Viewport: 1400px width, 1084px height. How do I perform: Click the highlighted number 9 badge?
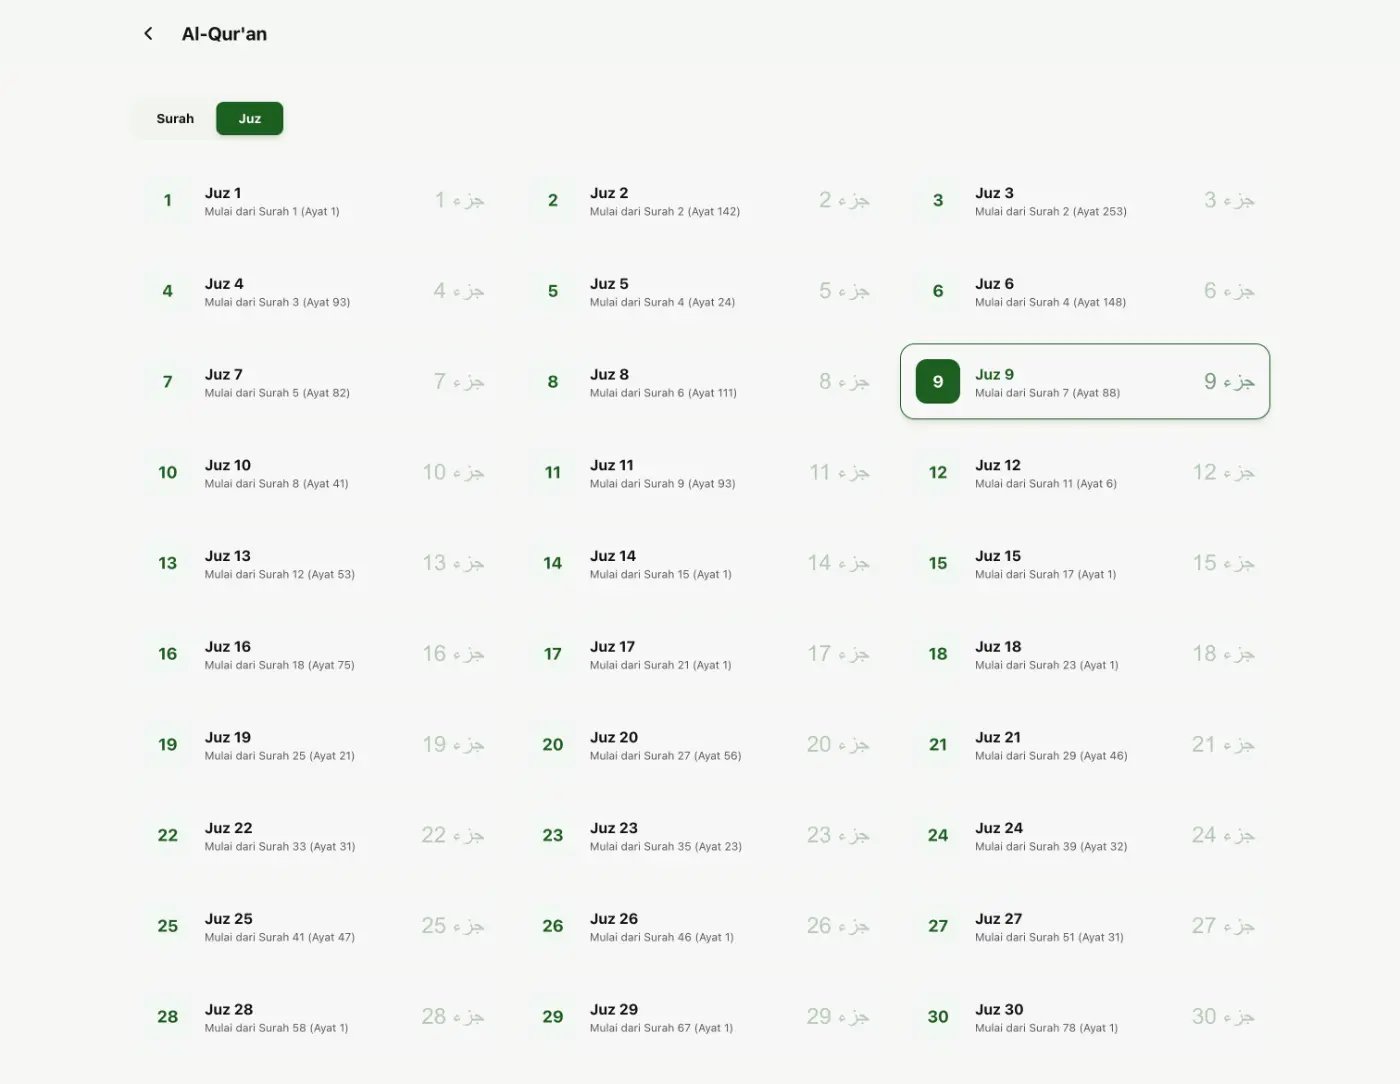[938, 382]
